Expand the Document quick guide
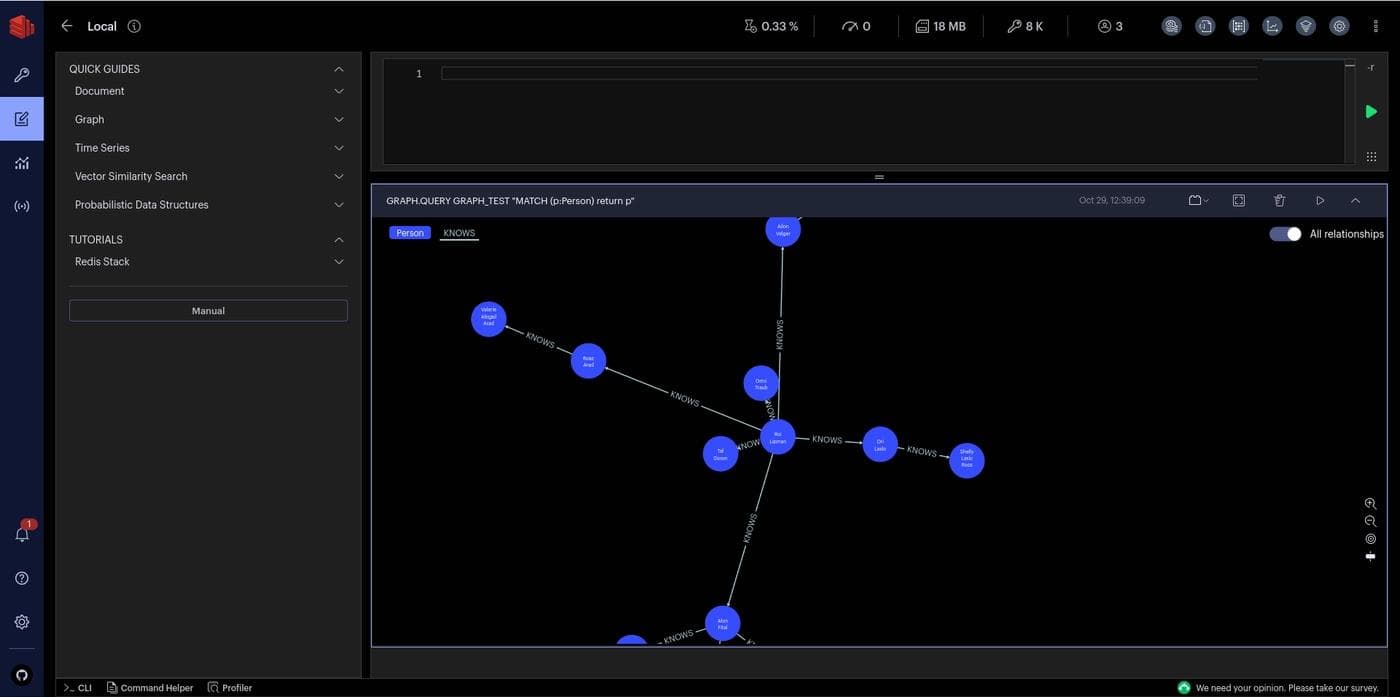 207,91
